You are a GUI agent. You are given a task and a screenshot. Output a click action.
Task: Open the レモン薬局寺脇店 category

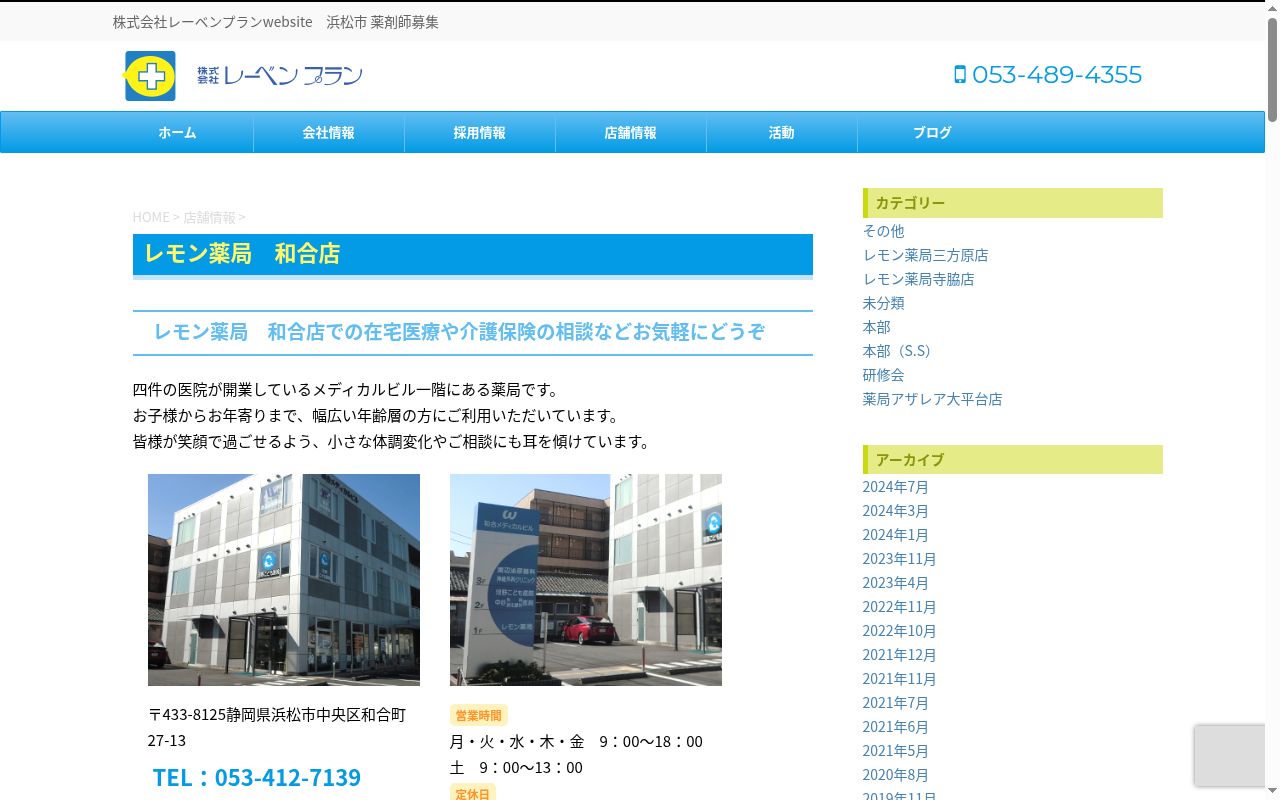tap(918, 279)
